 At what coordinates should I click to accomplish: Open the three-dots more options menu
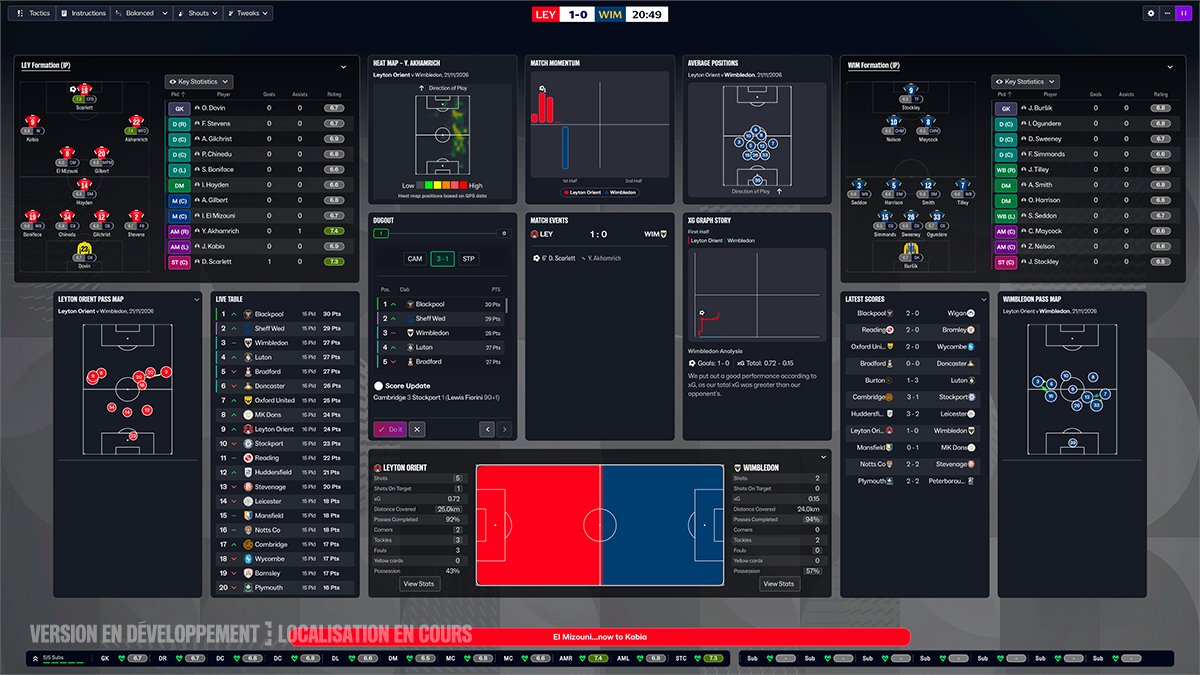[1167, 14]
